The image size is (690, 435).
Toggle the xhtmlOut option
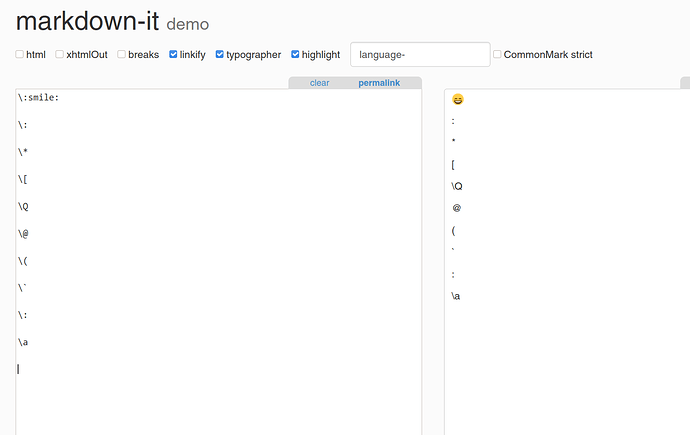tap(59, 54)
